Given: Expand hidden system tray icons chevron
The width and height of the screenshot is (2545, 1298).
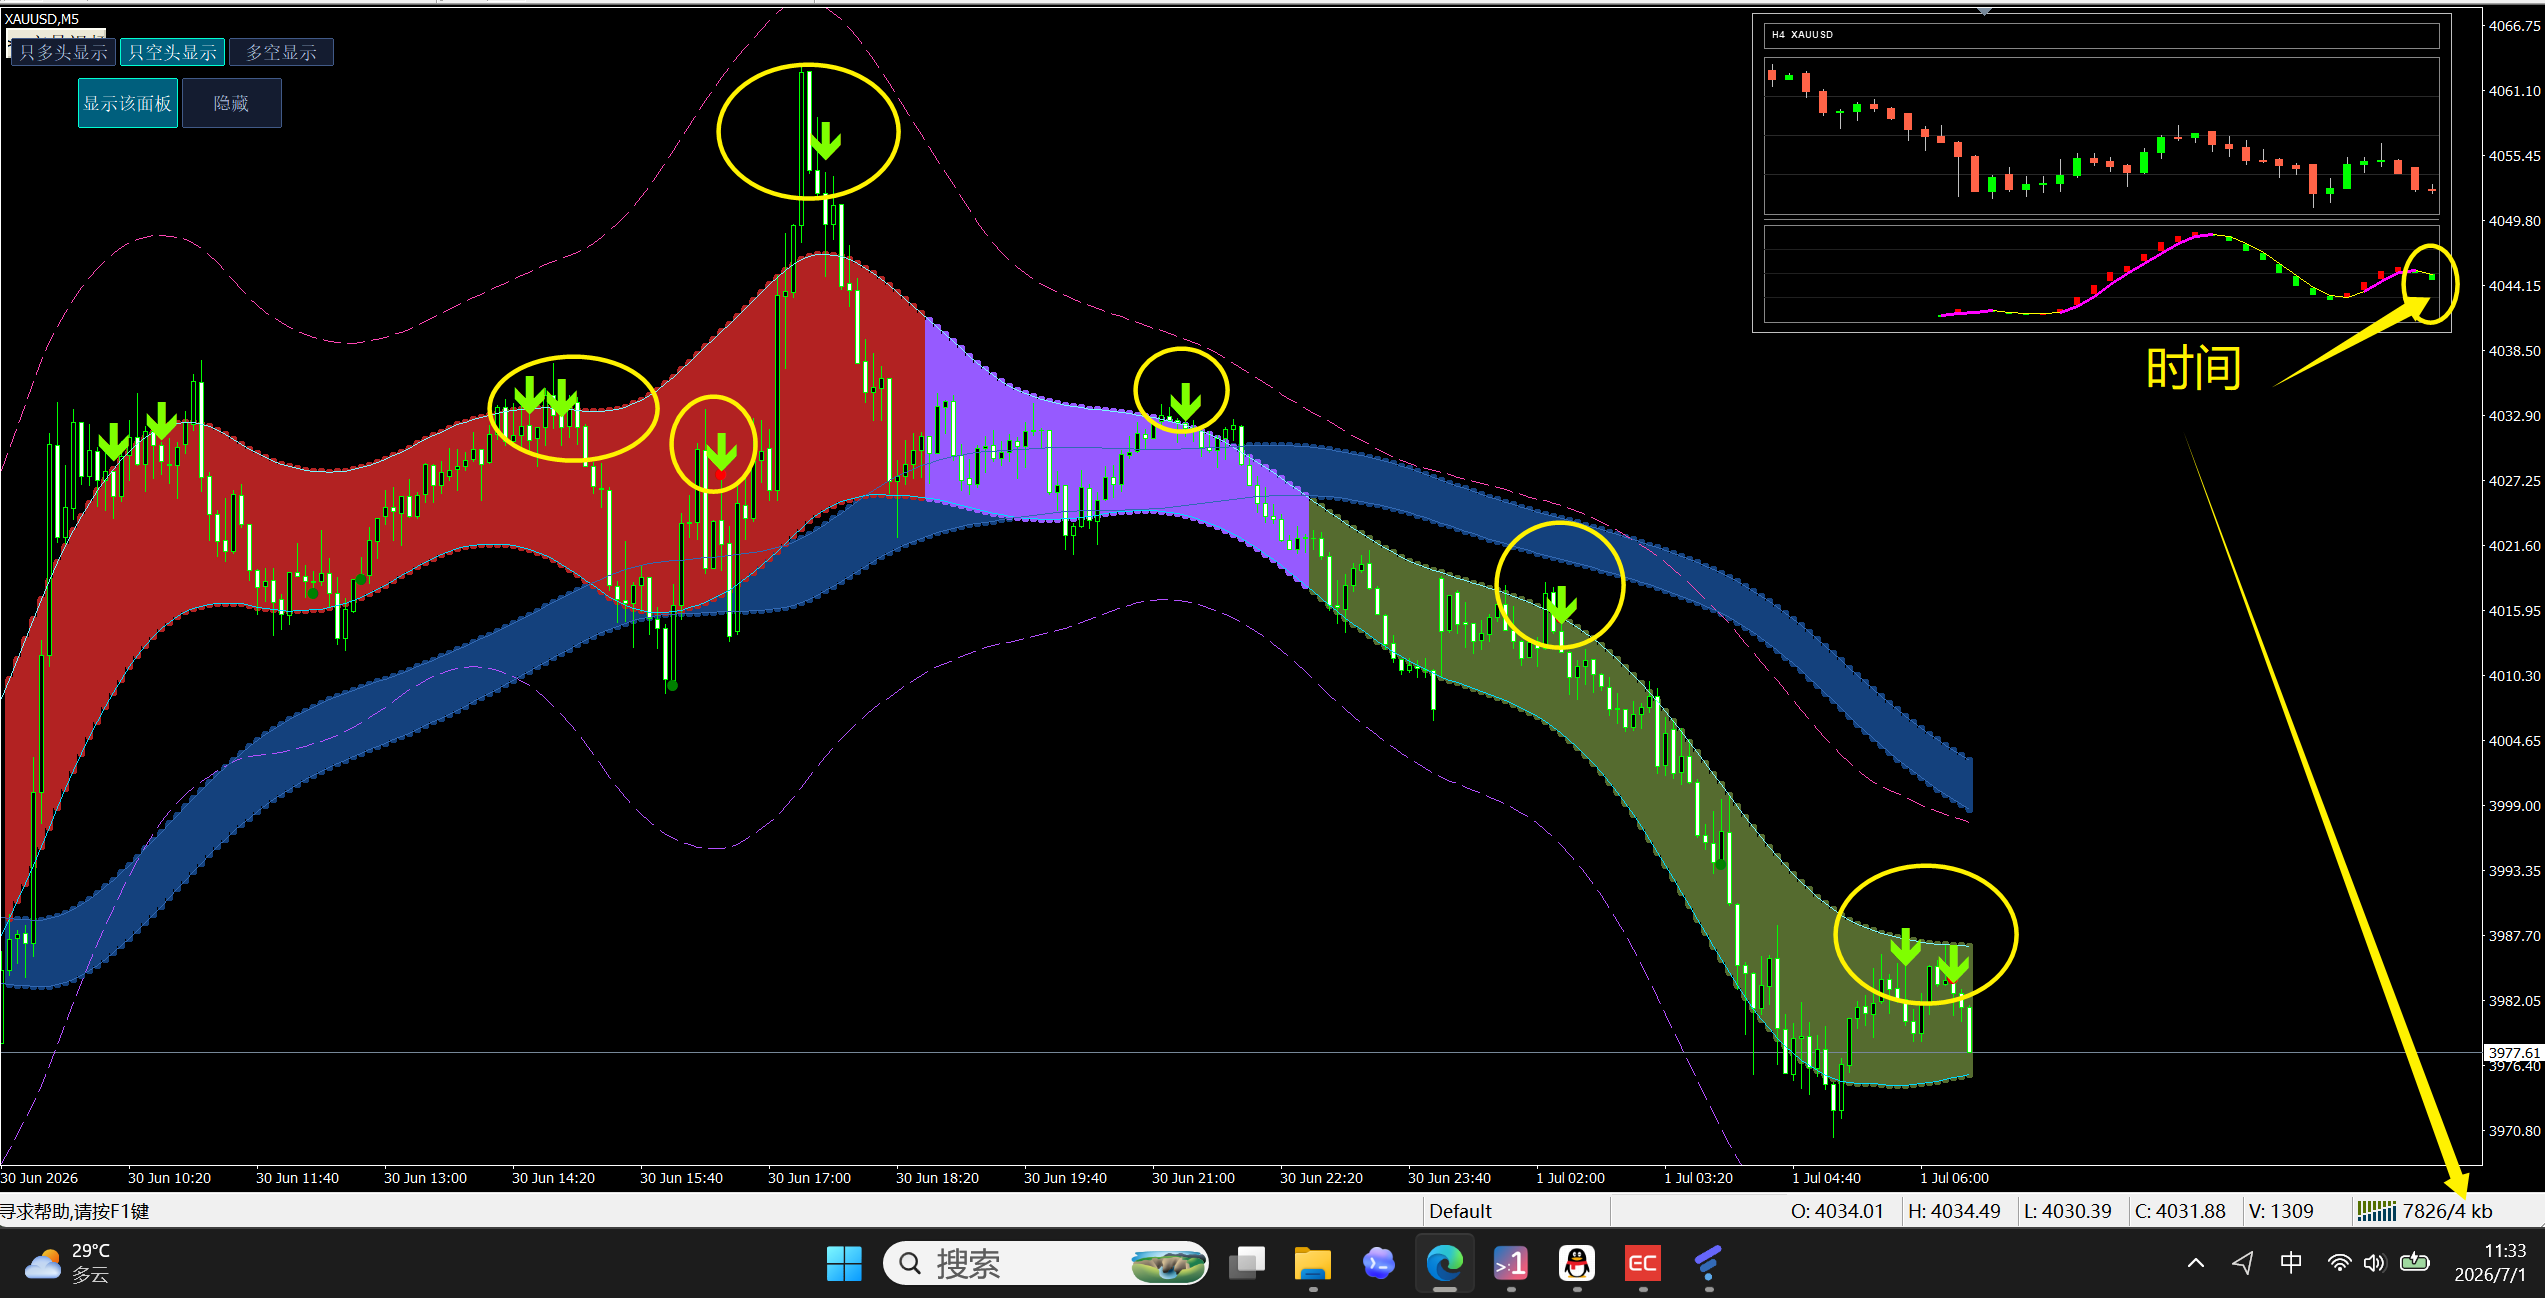Looking at the screenshot, I should coord(2196,1263).
